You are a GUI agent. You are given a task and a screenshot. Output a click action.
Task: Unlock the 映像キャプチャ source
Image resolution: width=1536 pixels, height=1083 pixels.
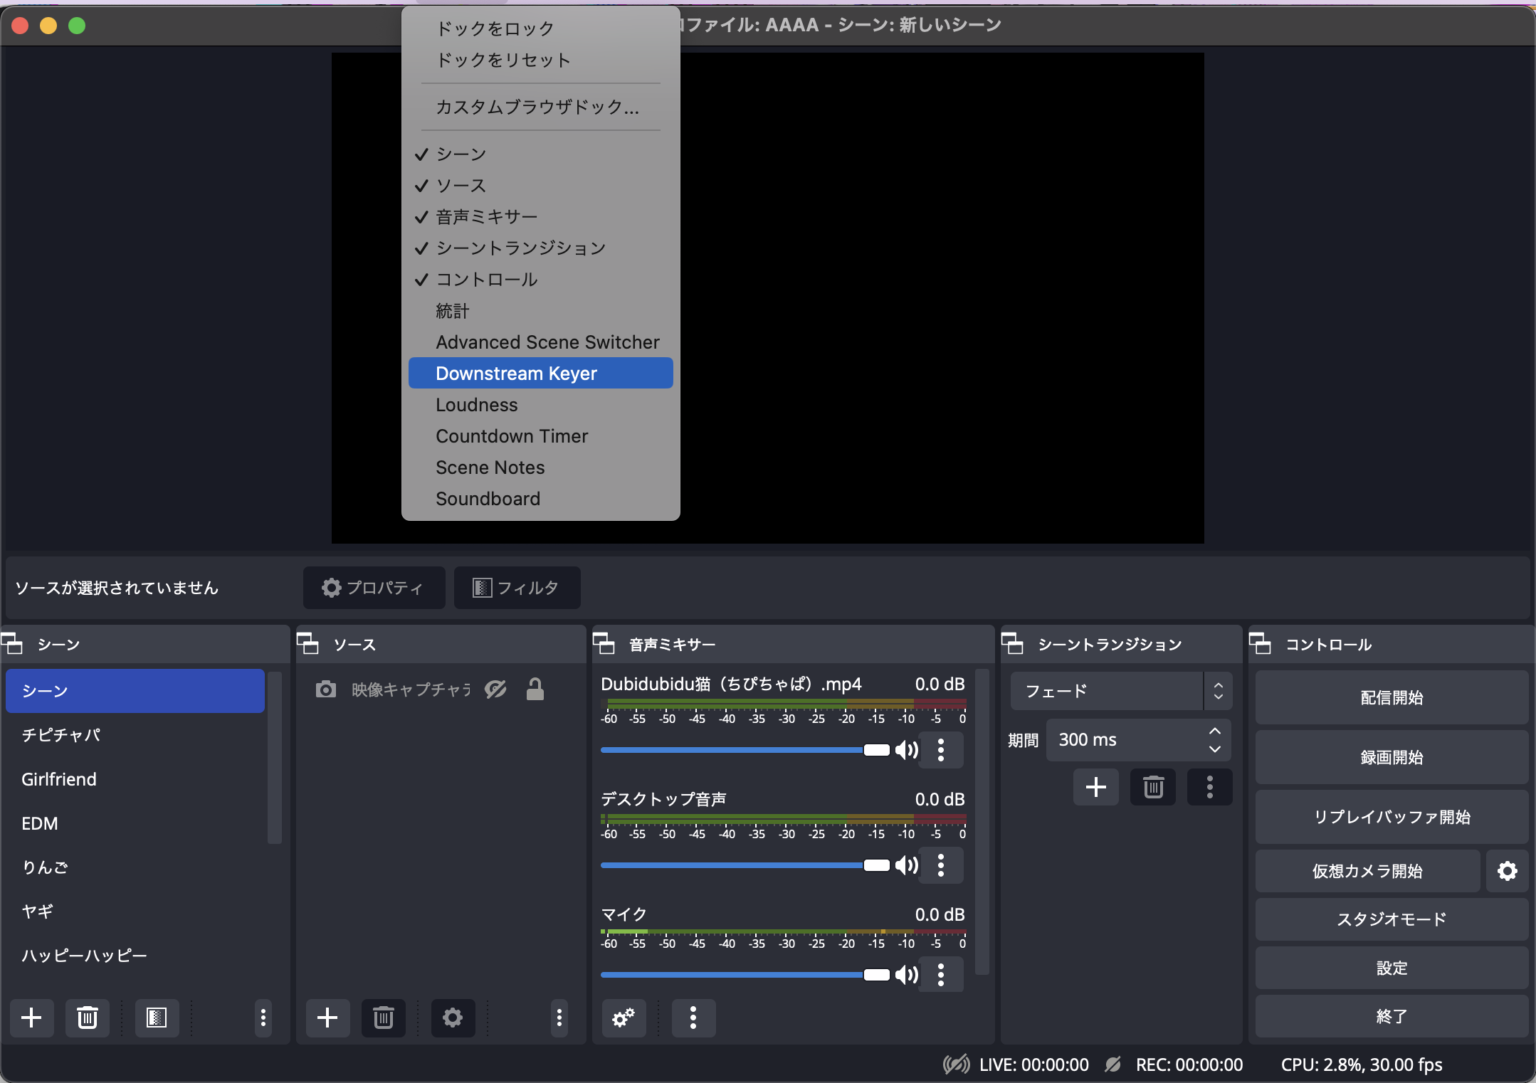point(535,689)
